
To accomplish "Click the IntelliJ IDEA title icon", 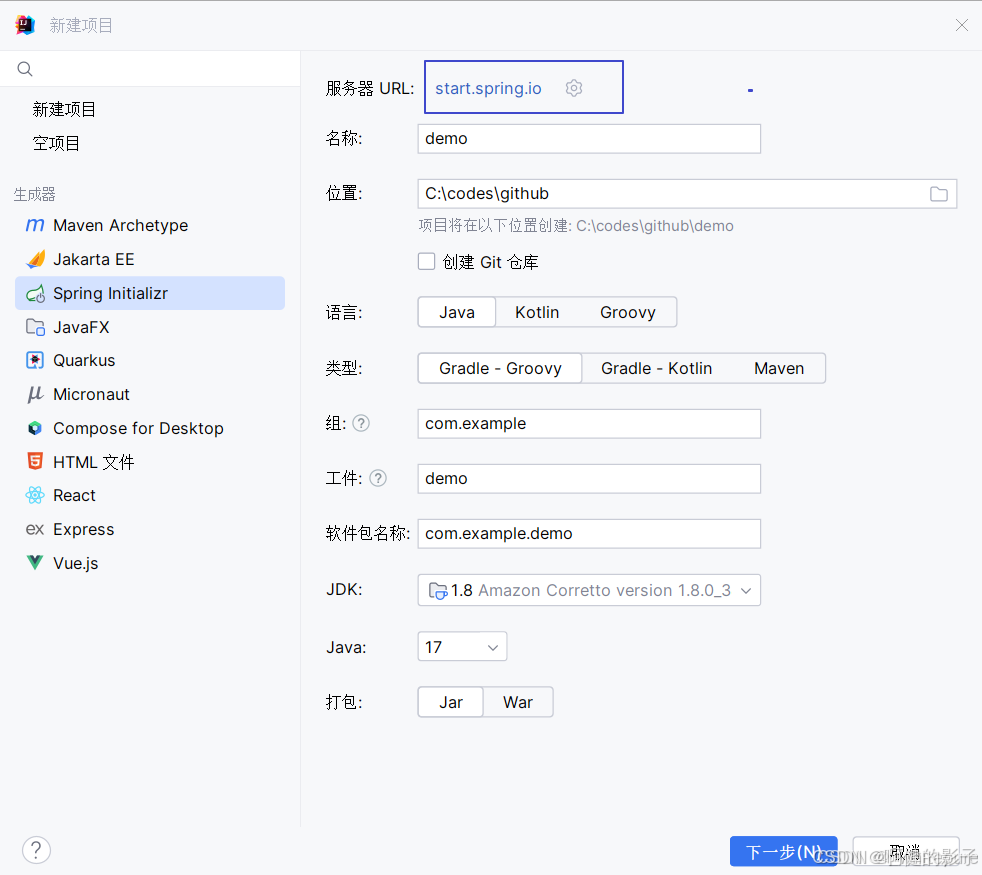I will (x=25, y=25).
